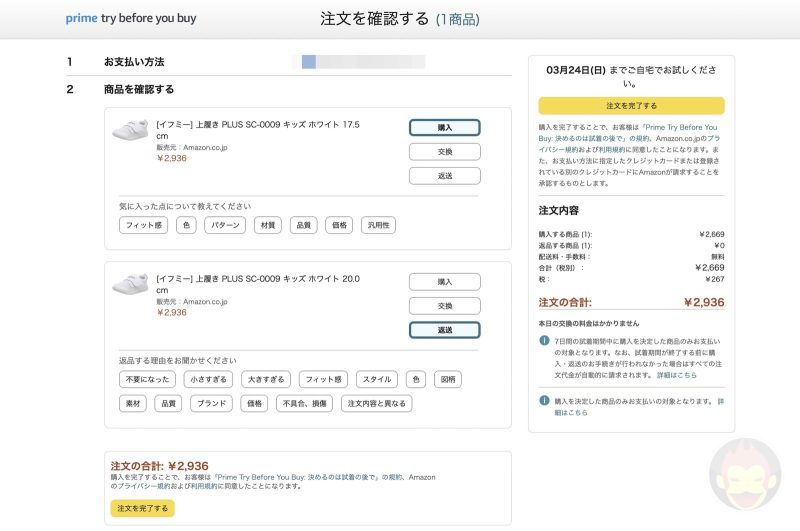Open the お支払い方法 section
The height and width of the screenshot is (531, 800).
[134, 62]
